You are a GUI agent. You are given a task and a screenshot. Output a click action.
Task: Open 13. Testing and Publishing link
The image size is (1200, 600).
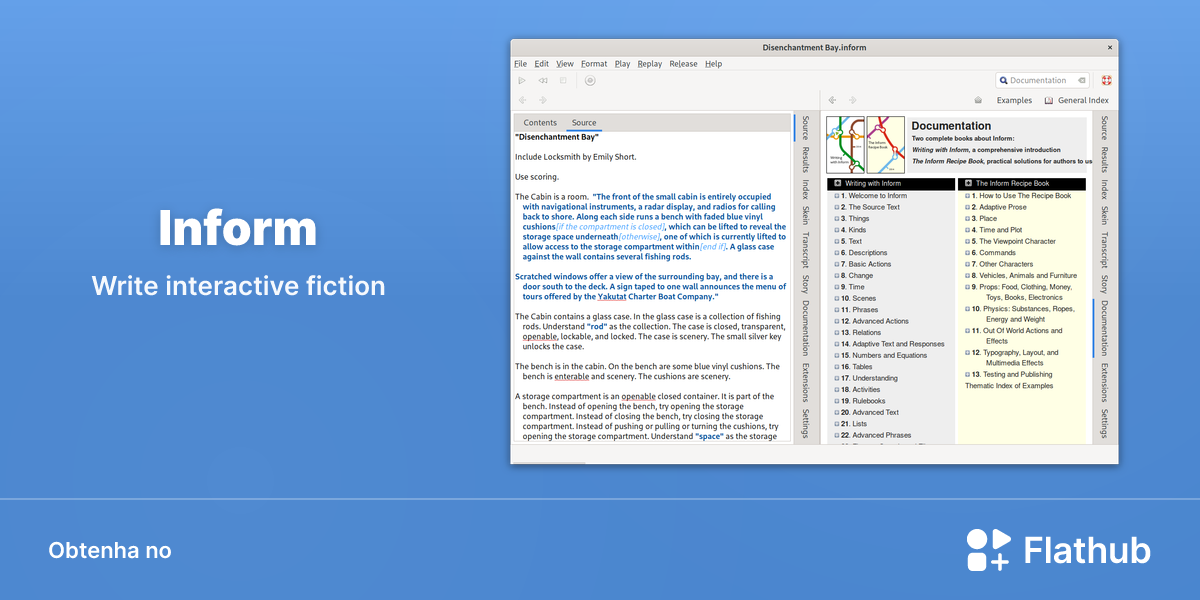click(1011, 374)
